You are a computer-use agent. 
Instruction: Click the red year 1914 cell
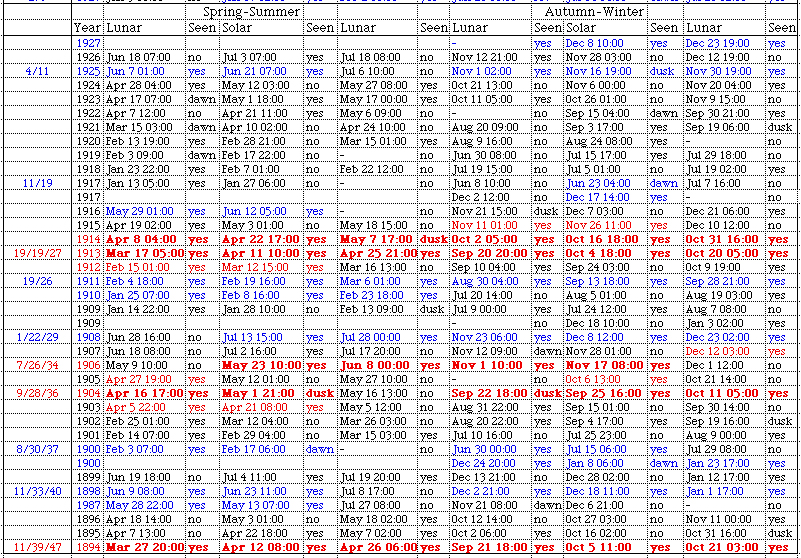[88, 240]
